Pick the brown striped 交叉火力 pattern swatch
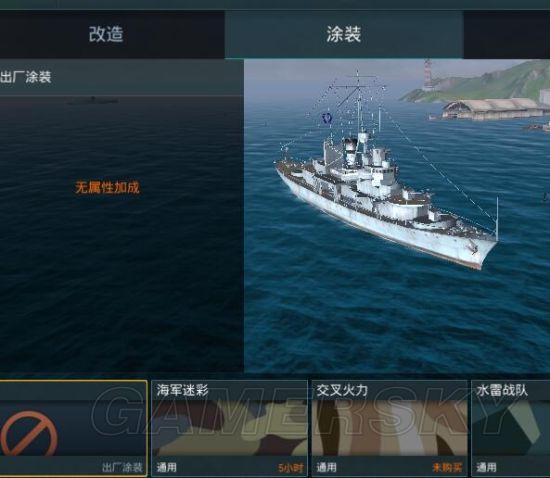The width and height of the screenshot is (550, 478). (389, 428)
